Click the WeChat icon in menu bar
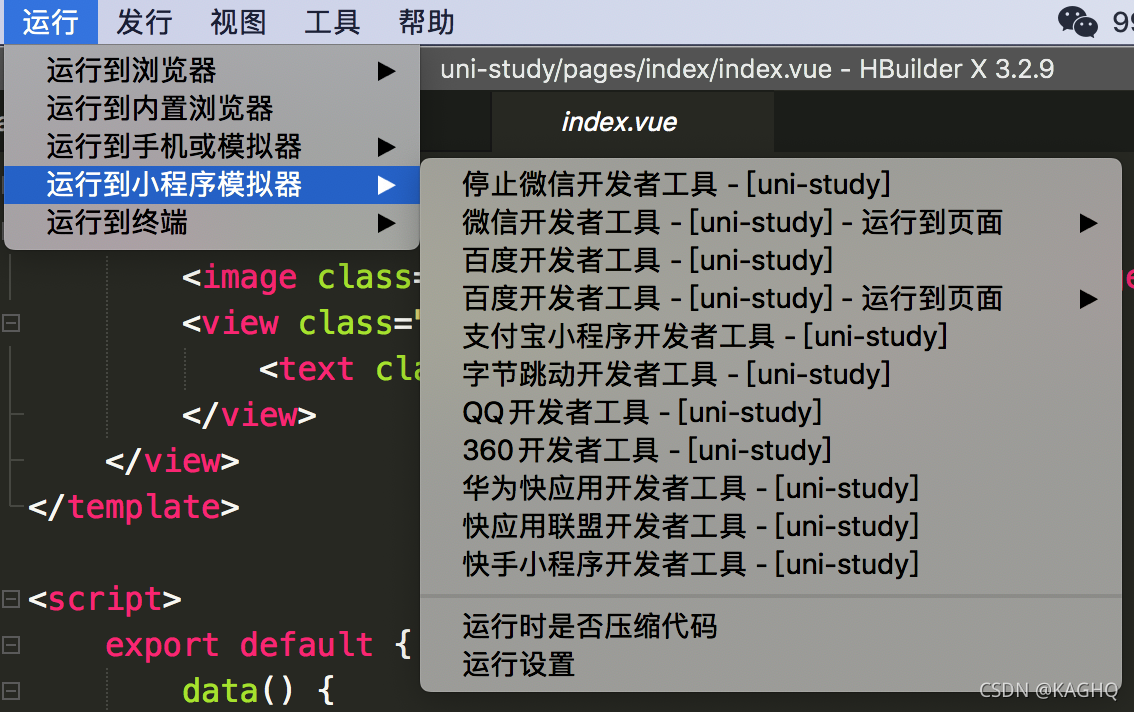The height and width of the screenshot is (712, 1134). pyautogui.click(x=1078, y=22)
